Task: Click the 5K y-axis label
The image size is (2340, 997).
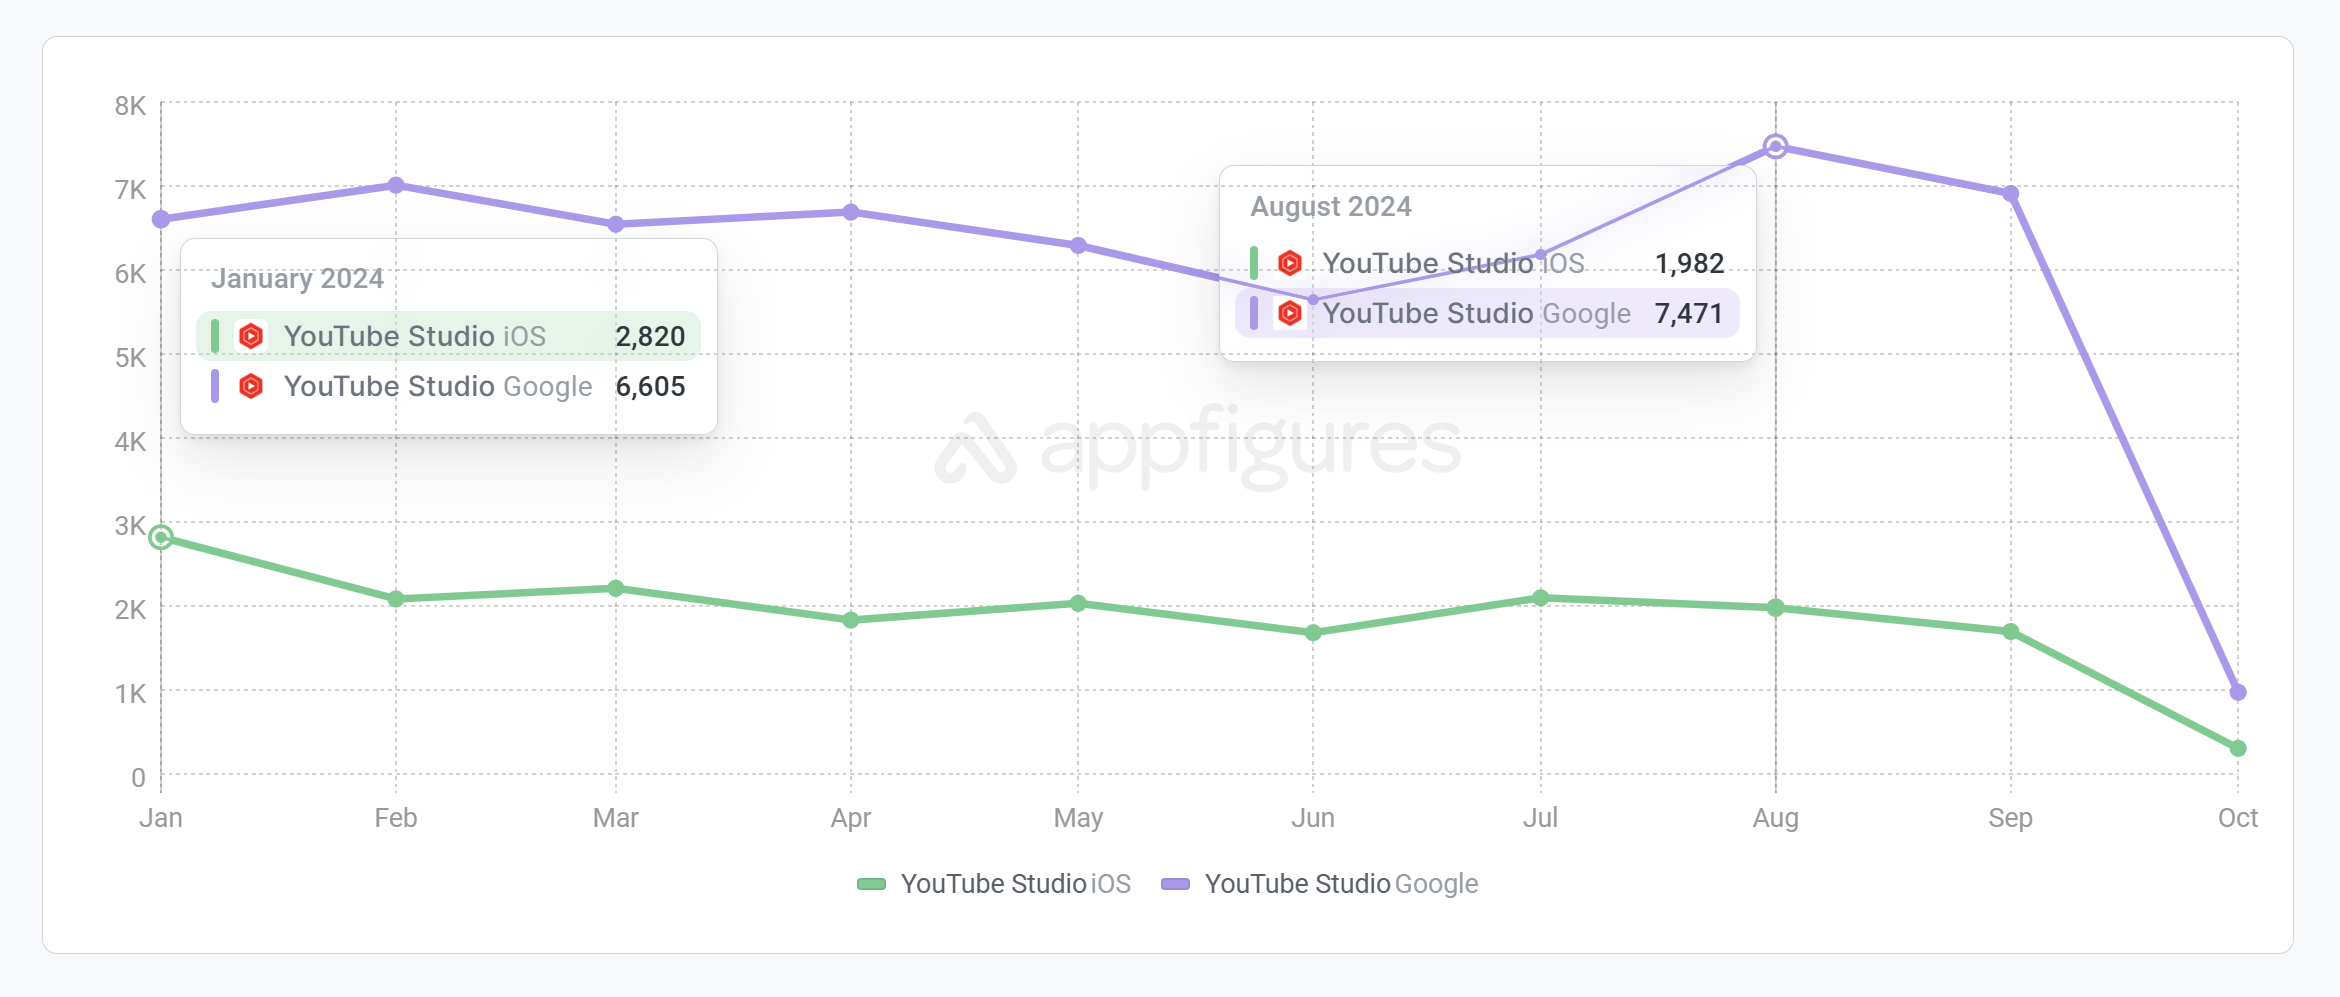Action: point(130,358)
